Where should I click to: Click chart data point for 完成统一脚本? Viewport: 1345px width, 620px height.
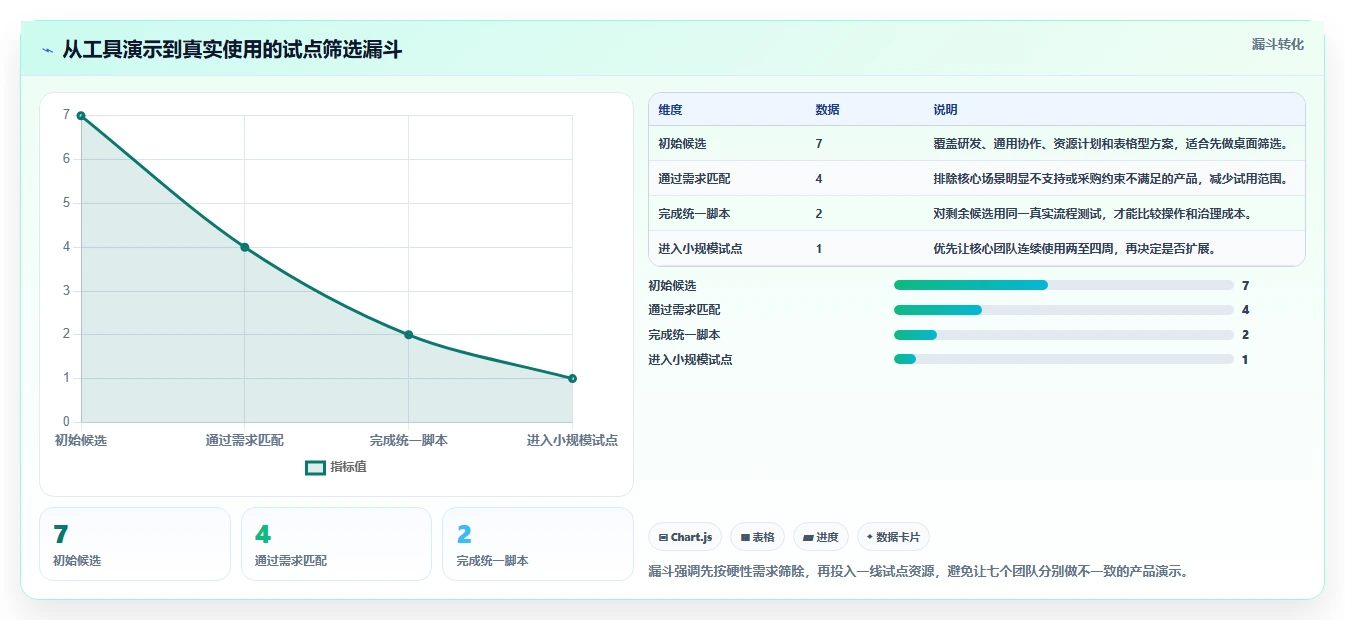click(408, 335)
